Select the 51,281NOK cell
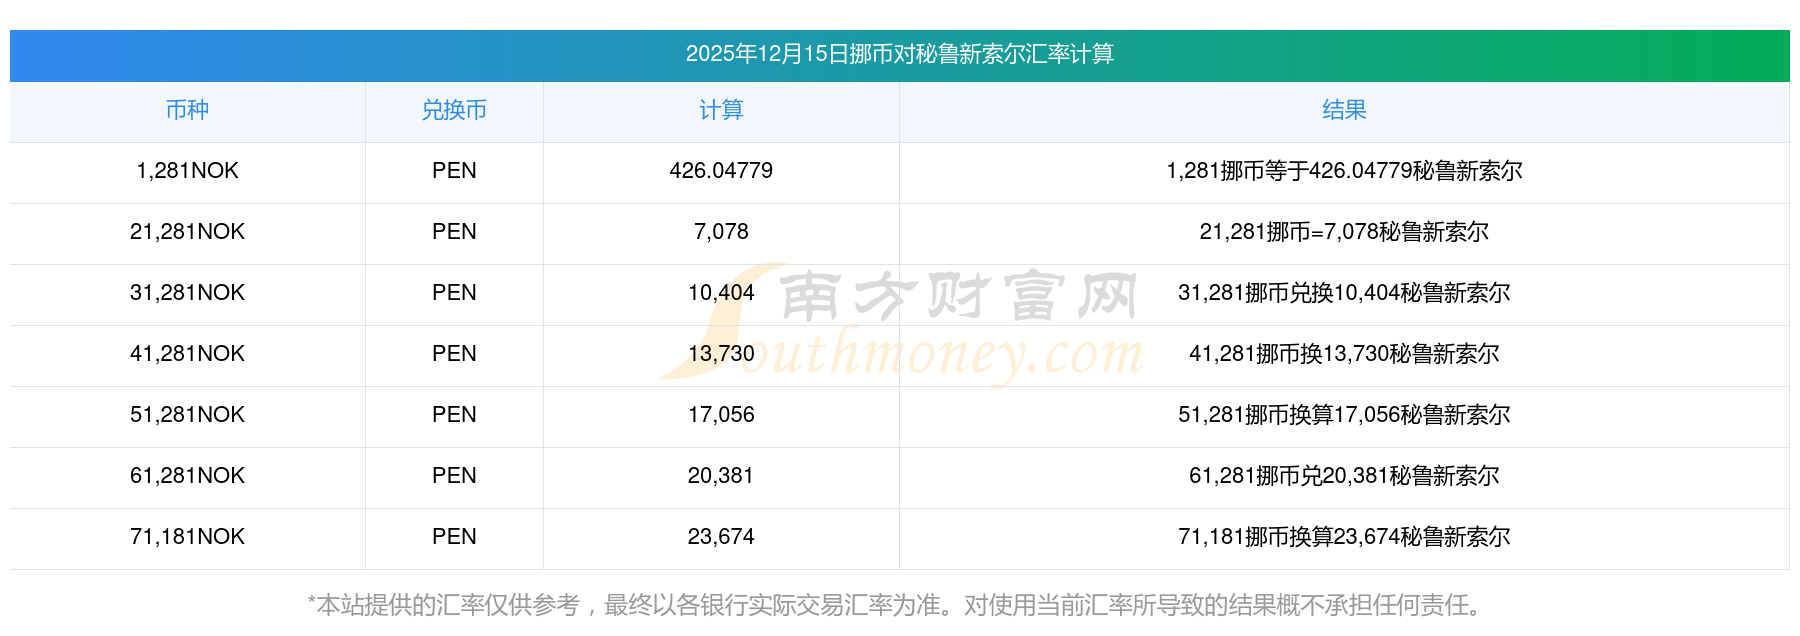The width and height of the screenshot is (1800, 636). pos(187,415)
